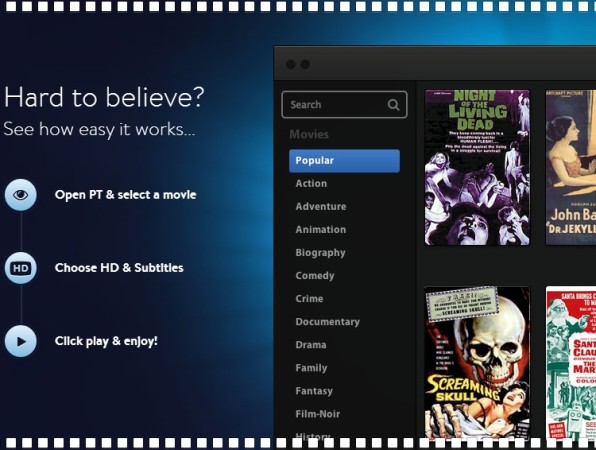Image resolution: width=596 pixels, height=450 pixels.
Task: Select the Animation category
Action: pyautogui.click(x=321, y=230)
